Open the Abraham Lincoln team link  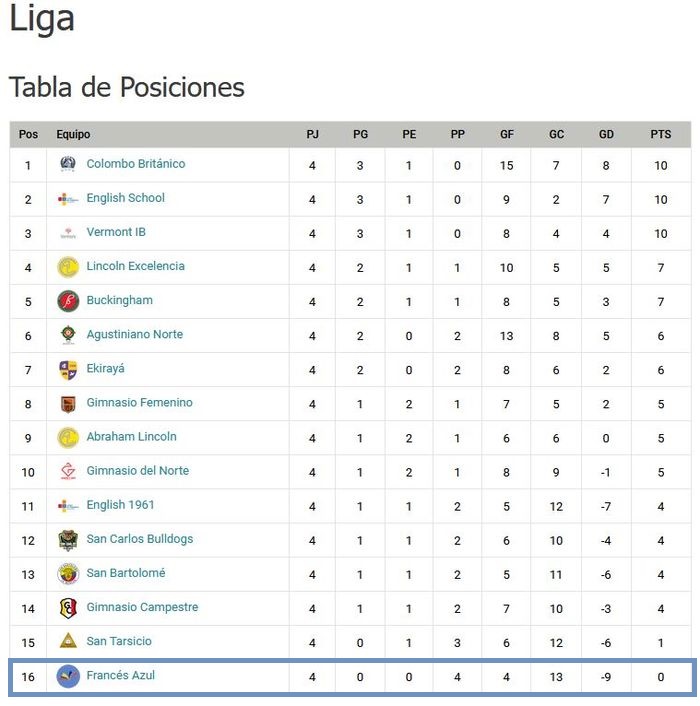(131, 437)
